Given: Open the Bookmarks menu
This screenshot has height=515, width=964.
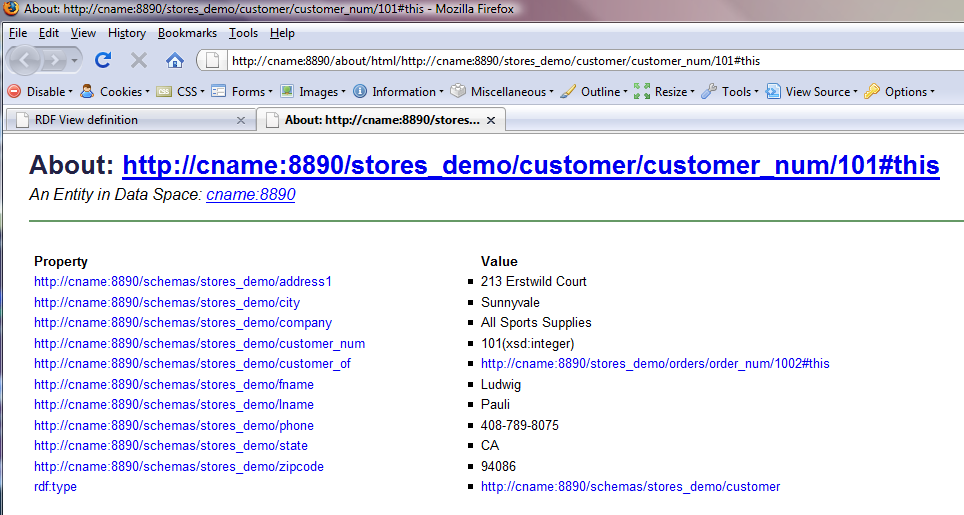Looking at the screenshot, I should coord(187,33).
